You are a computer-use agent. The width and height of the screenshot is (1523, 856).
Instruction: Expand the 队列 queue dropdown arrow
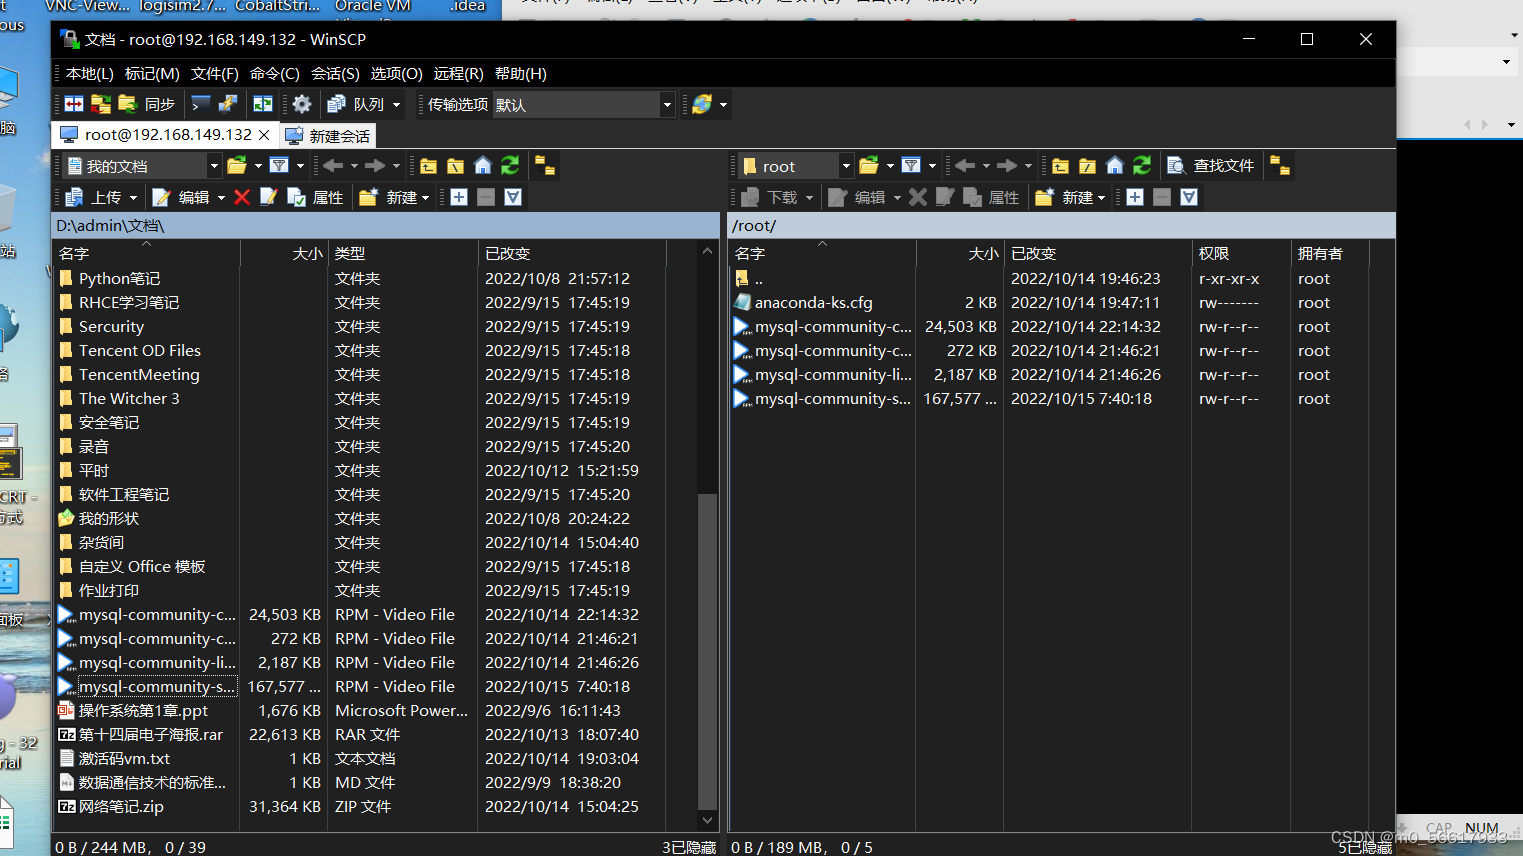397,104
